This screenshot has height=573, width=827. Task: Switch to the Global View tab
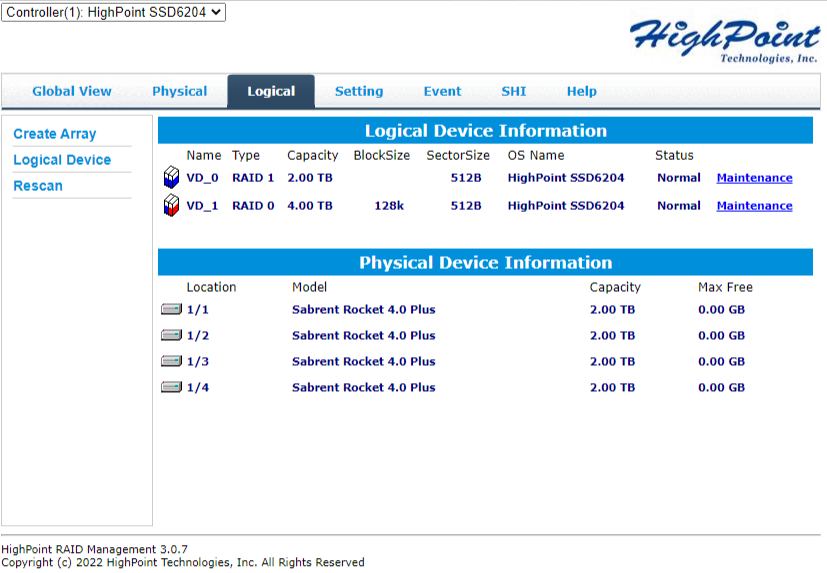click(72, 91)
